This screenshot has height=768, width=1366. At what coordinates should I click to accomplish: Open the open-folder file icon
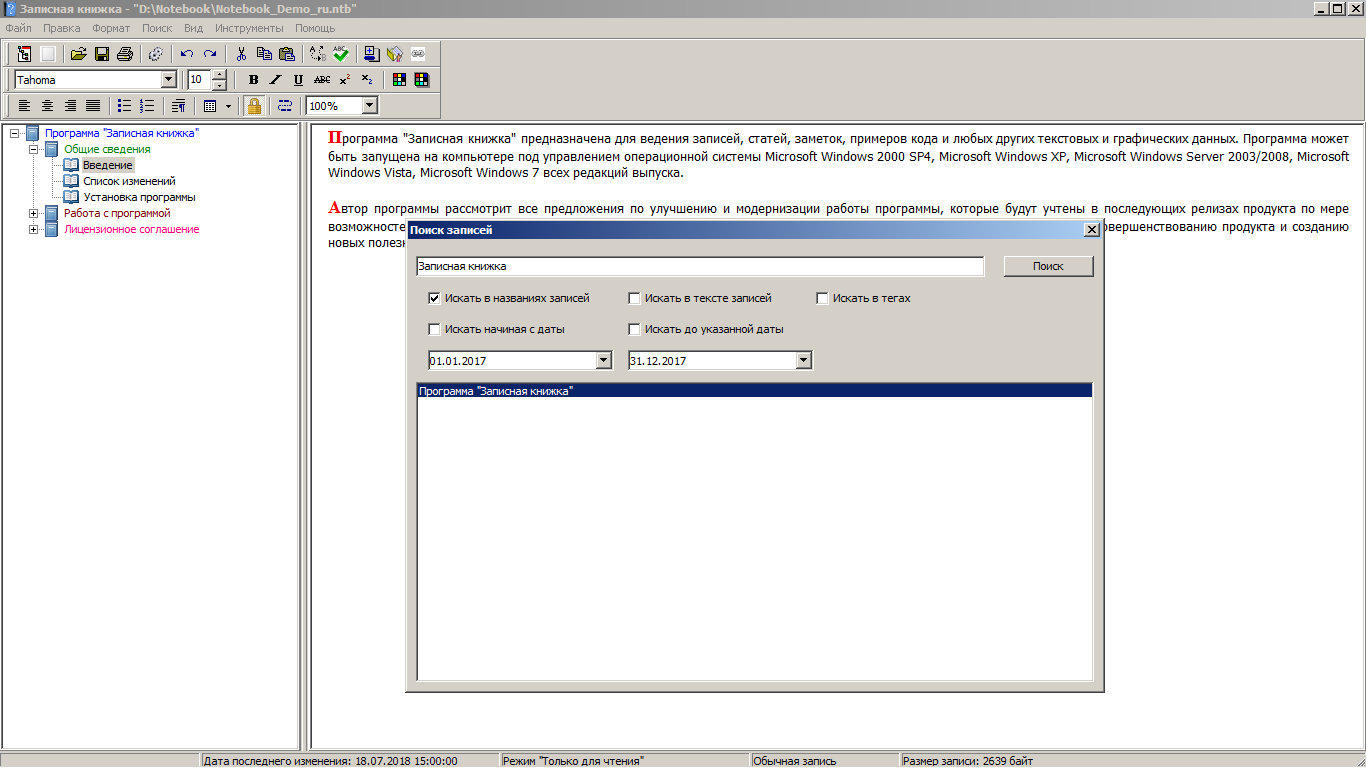[78, 54]
